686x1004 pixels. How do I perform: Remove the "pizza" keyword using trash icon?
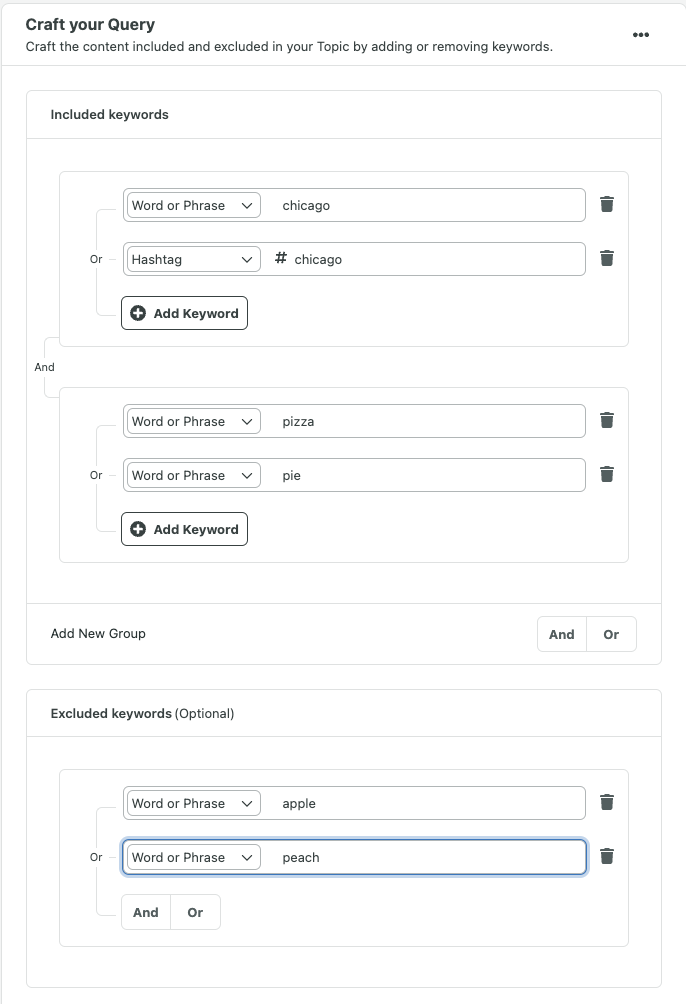pos(606,420)
